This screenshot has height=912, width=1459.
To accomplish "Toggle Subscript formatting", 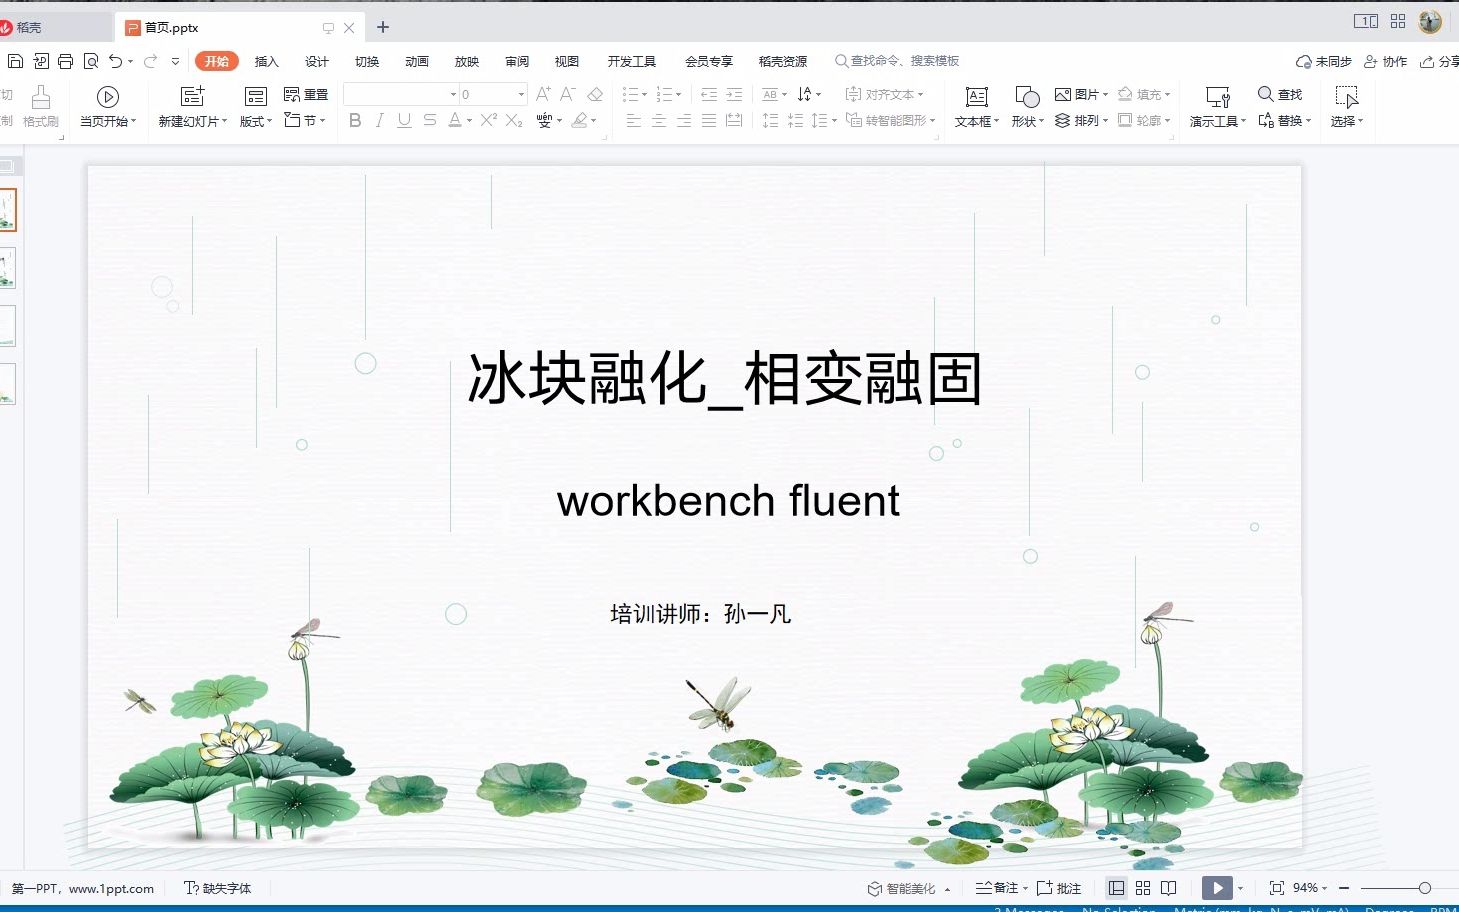I will [x=513, y=120].
